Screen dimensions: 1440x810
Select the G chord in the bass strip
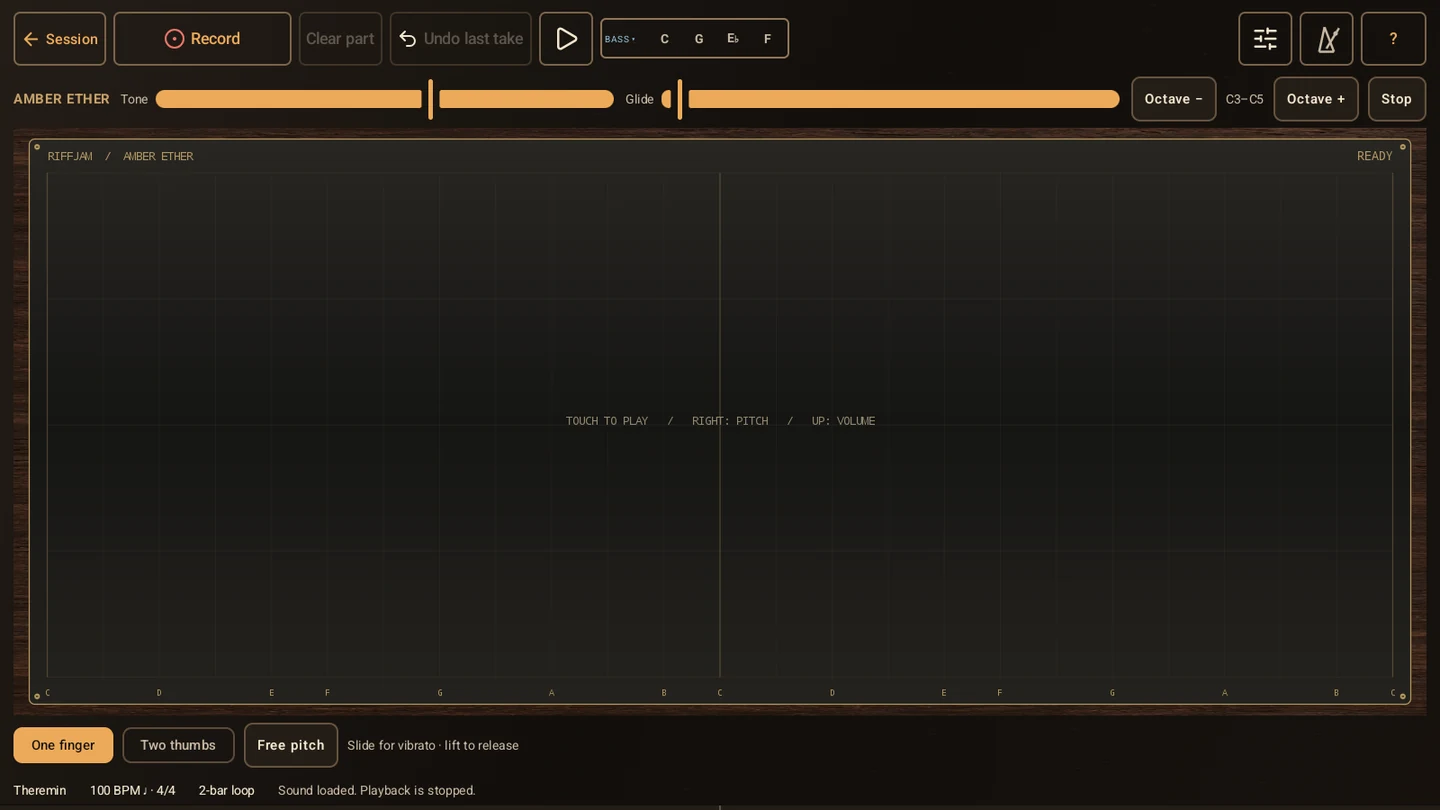(699, 39)
